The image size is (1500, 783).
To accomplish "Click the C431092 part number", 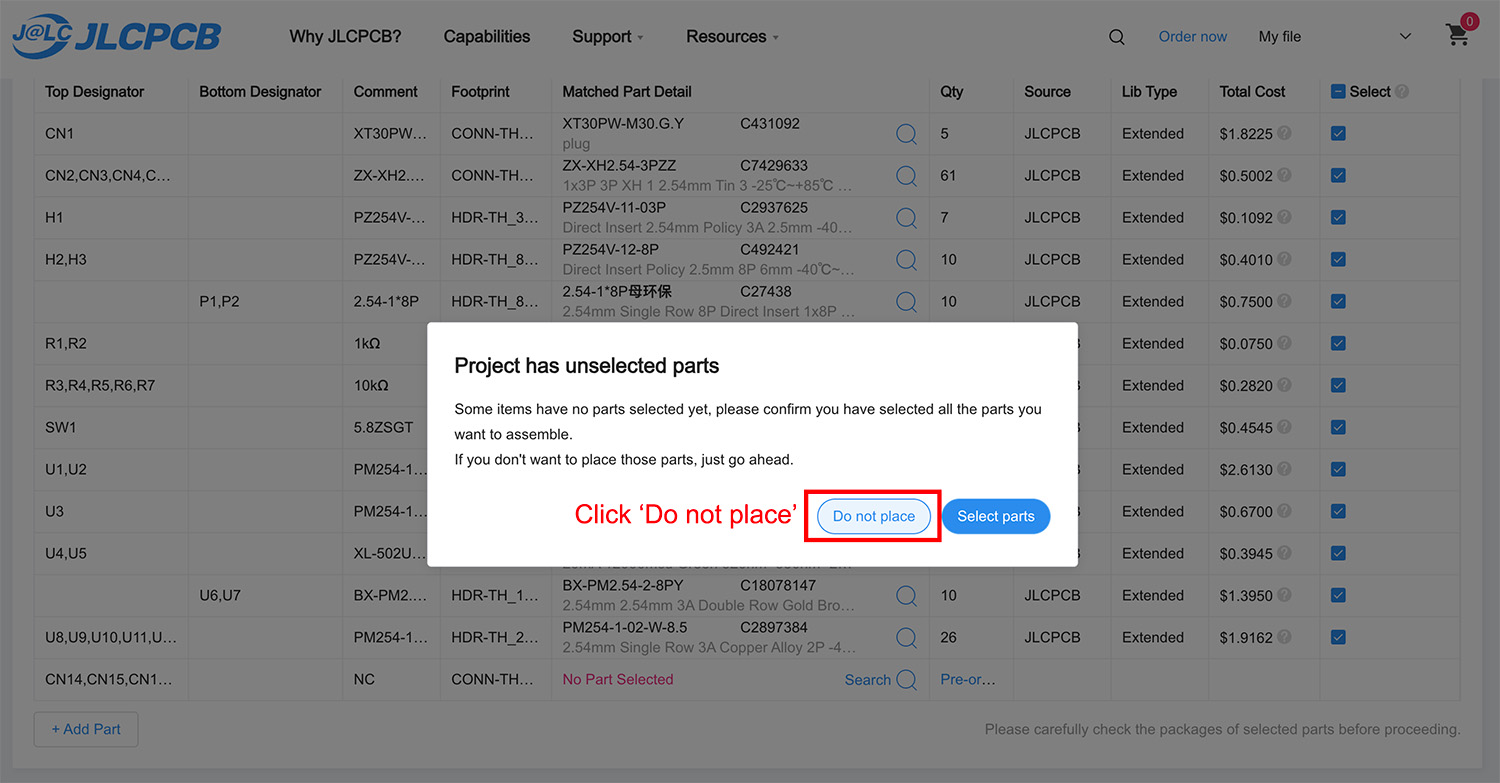I will pyautogui.click(x=770, y=124).
